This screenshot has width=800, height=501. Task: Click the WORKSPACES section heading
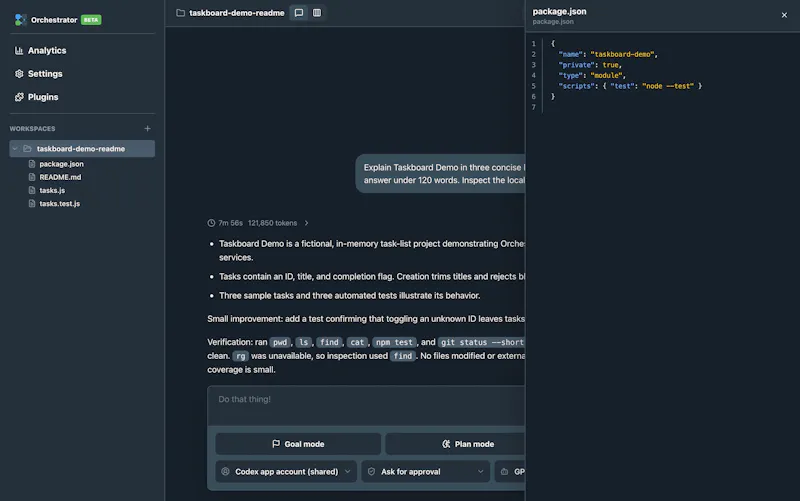click(32, 129)
